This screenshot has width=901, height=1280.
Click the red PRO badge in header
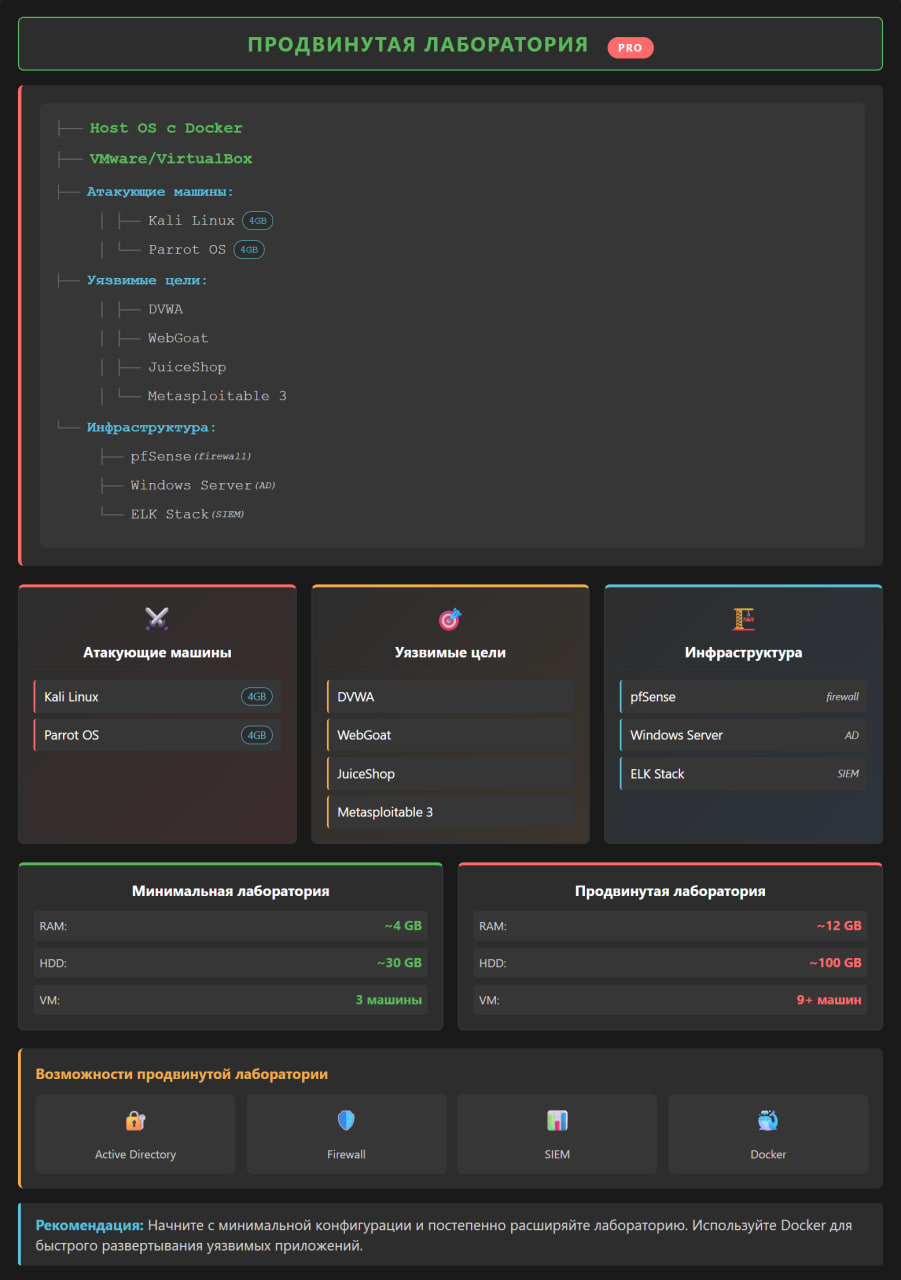(x=630, y=47)
